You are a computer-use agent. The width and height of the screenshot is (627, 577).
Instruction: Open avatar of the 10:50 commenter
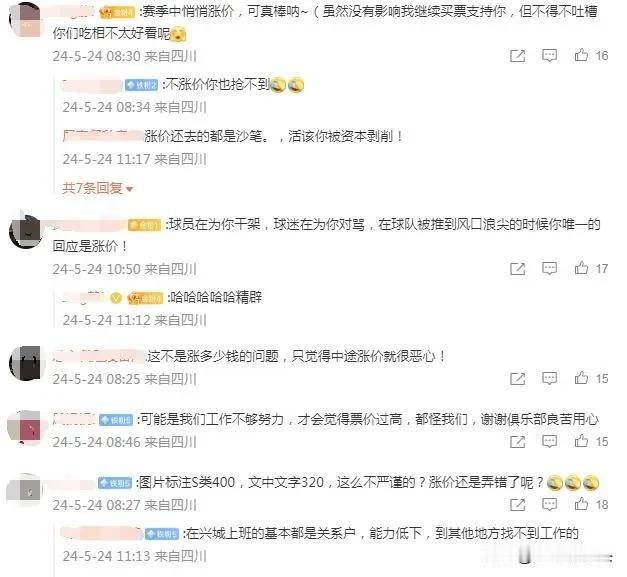25,231
